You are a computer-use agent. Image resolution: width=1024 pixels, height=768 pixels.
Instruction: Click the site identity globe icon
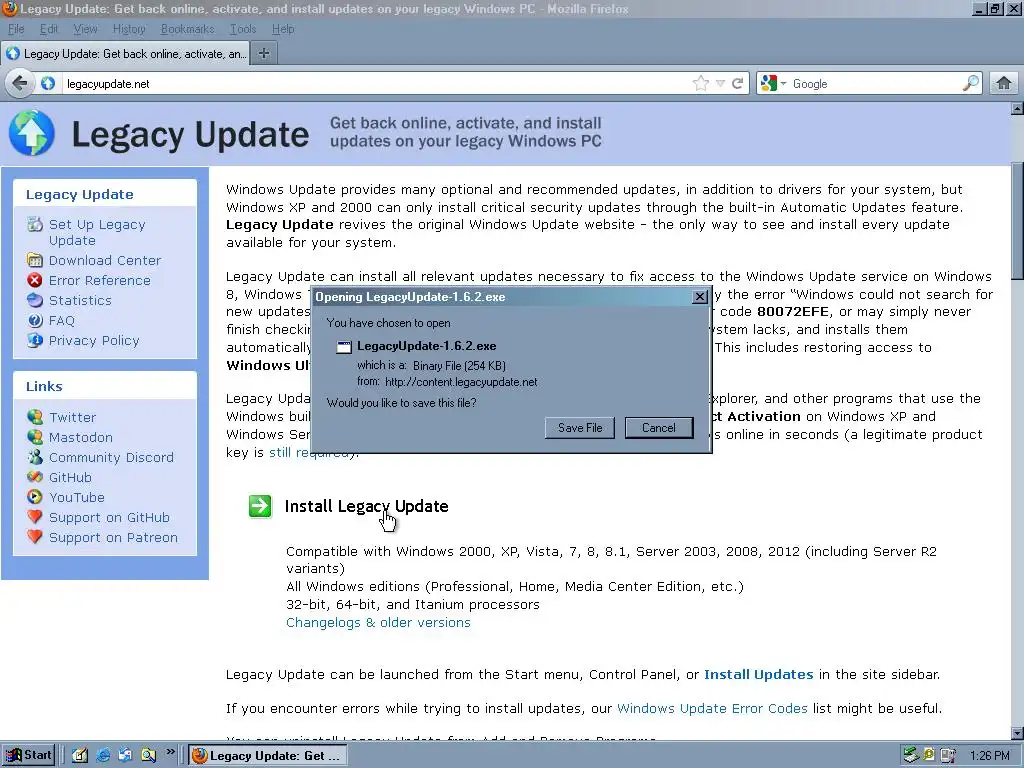coord(48,84)
